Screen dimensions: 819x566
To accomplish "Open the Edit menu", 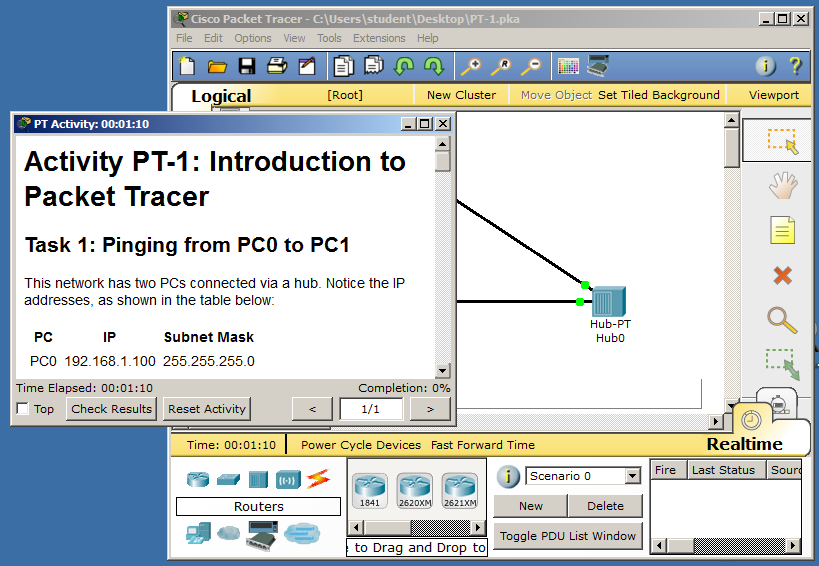I will 213,38.
